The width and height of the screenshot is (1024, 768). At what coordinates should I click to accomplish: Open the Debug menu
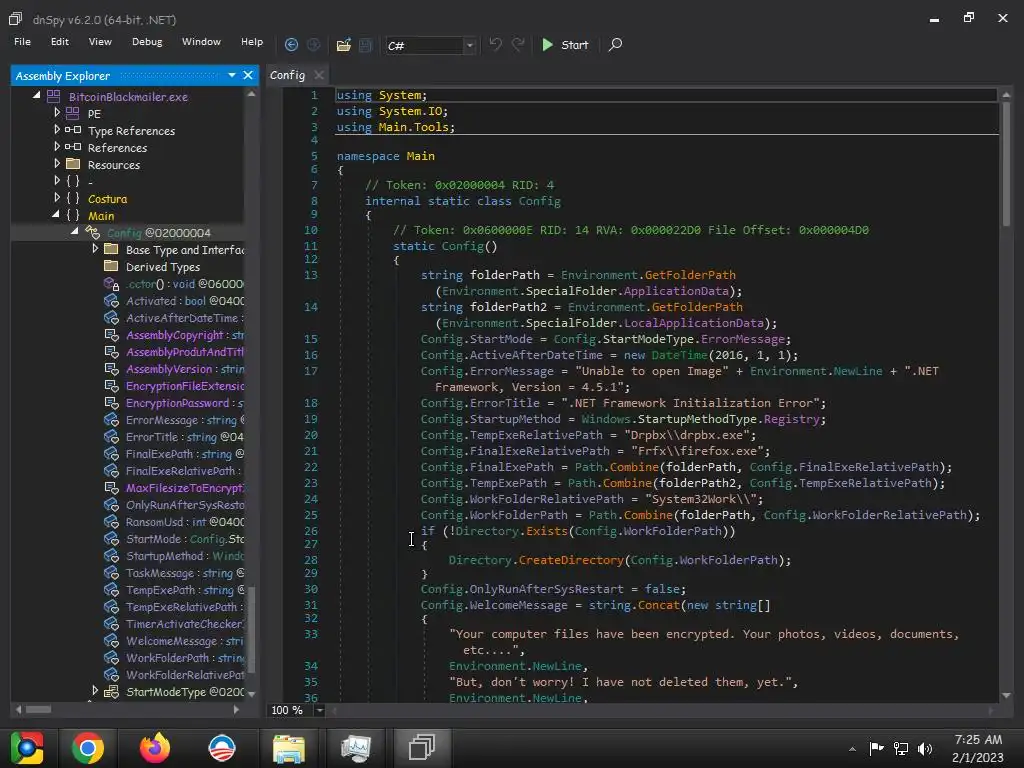coord(147,41)
